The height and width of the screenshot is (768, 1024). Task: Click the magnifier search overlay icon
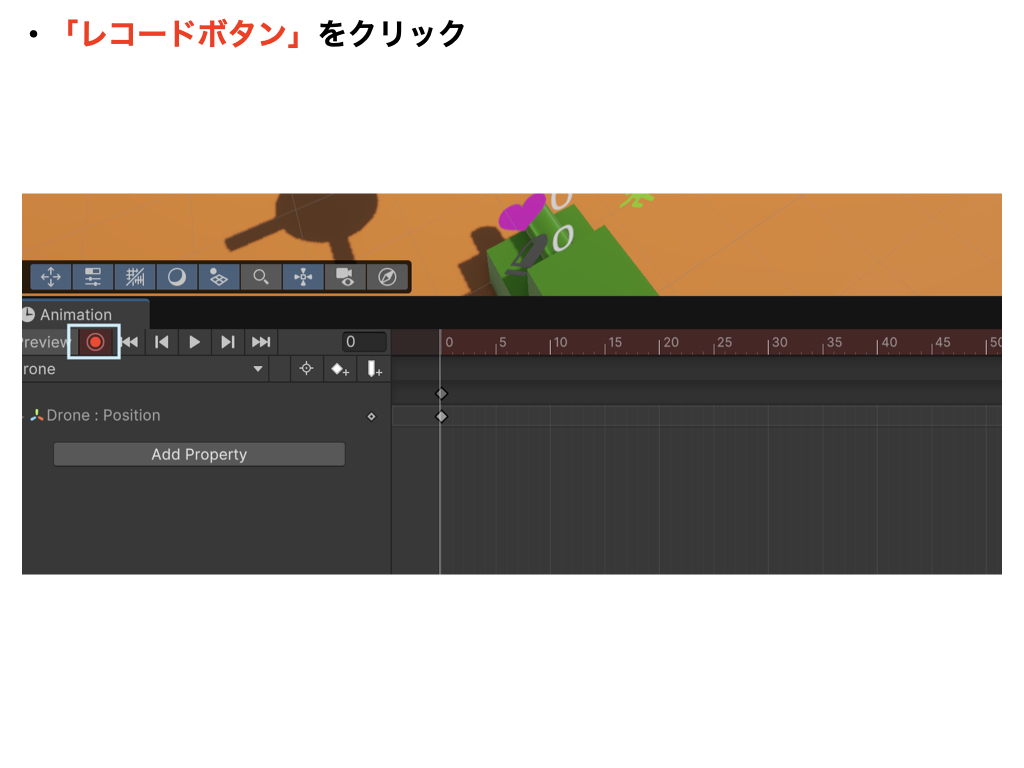(x=261, y=277)
